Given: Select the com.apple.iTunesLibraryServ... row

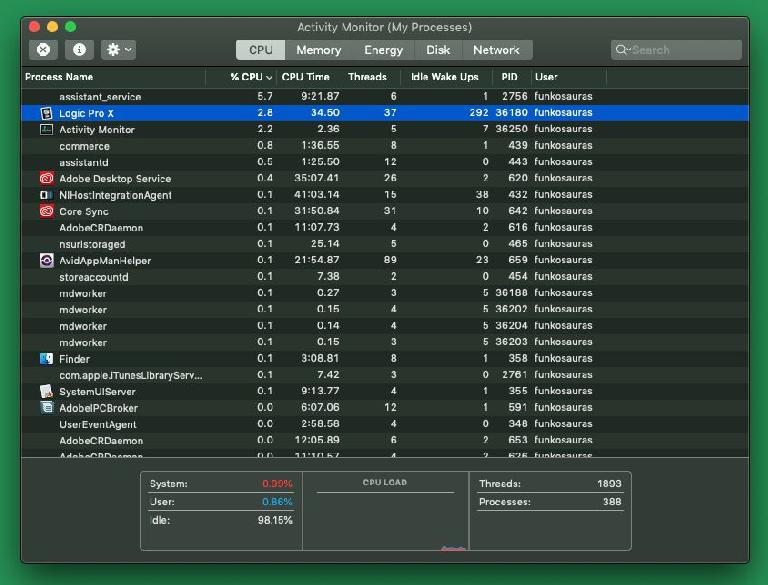Looking at the screenshot, I should [385, 375].
